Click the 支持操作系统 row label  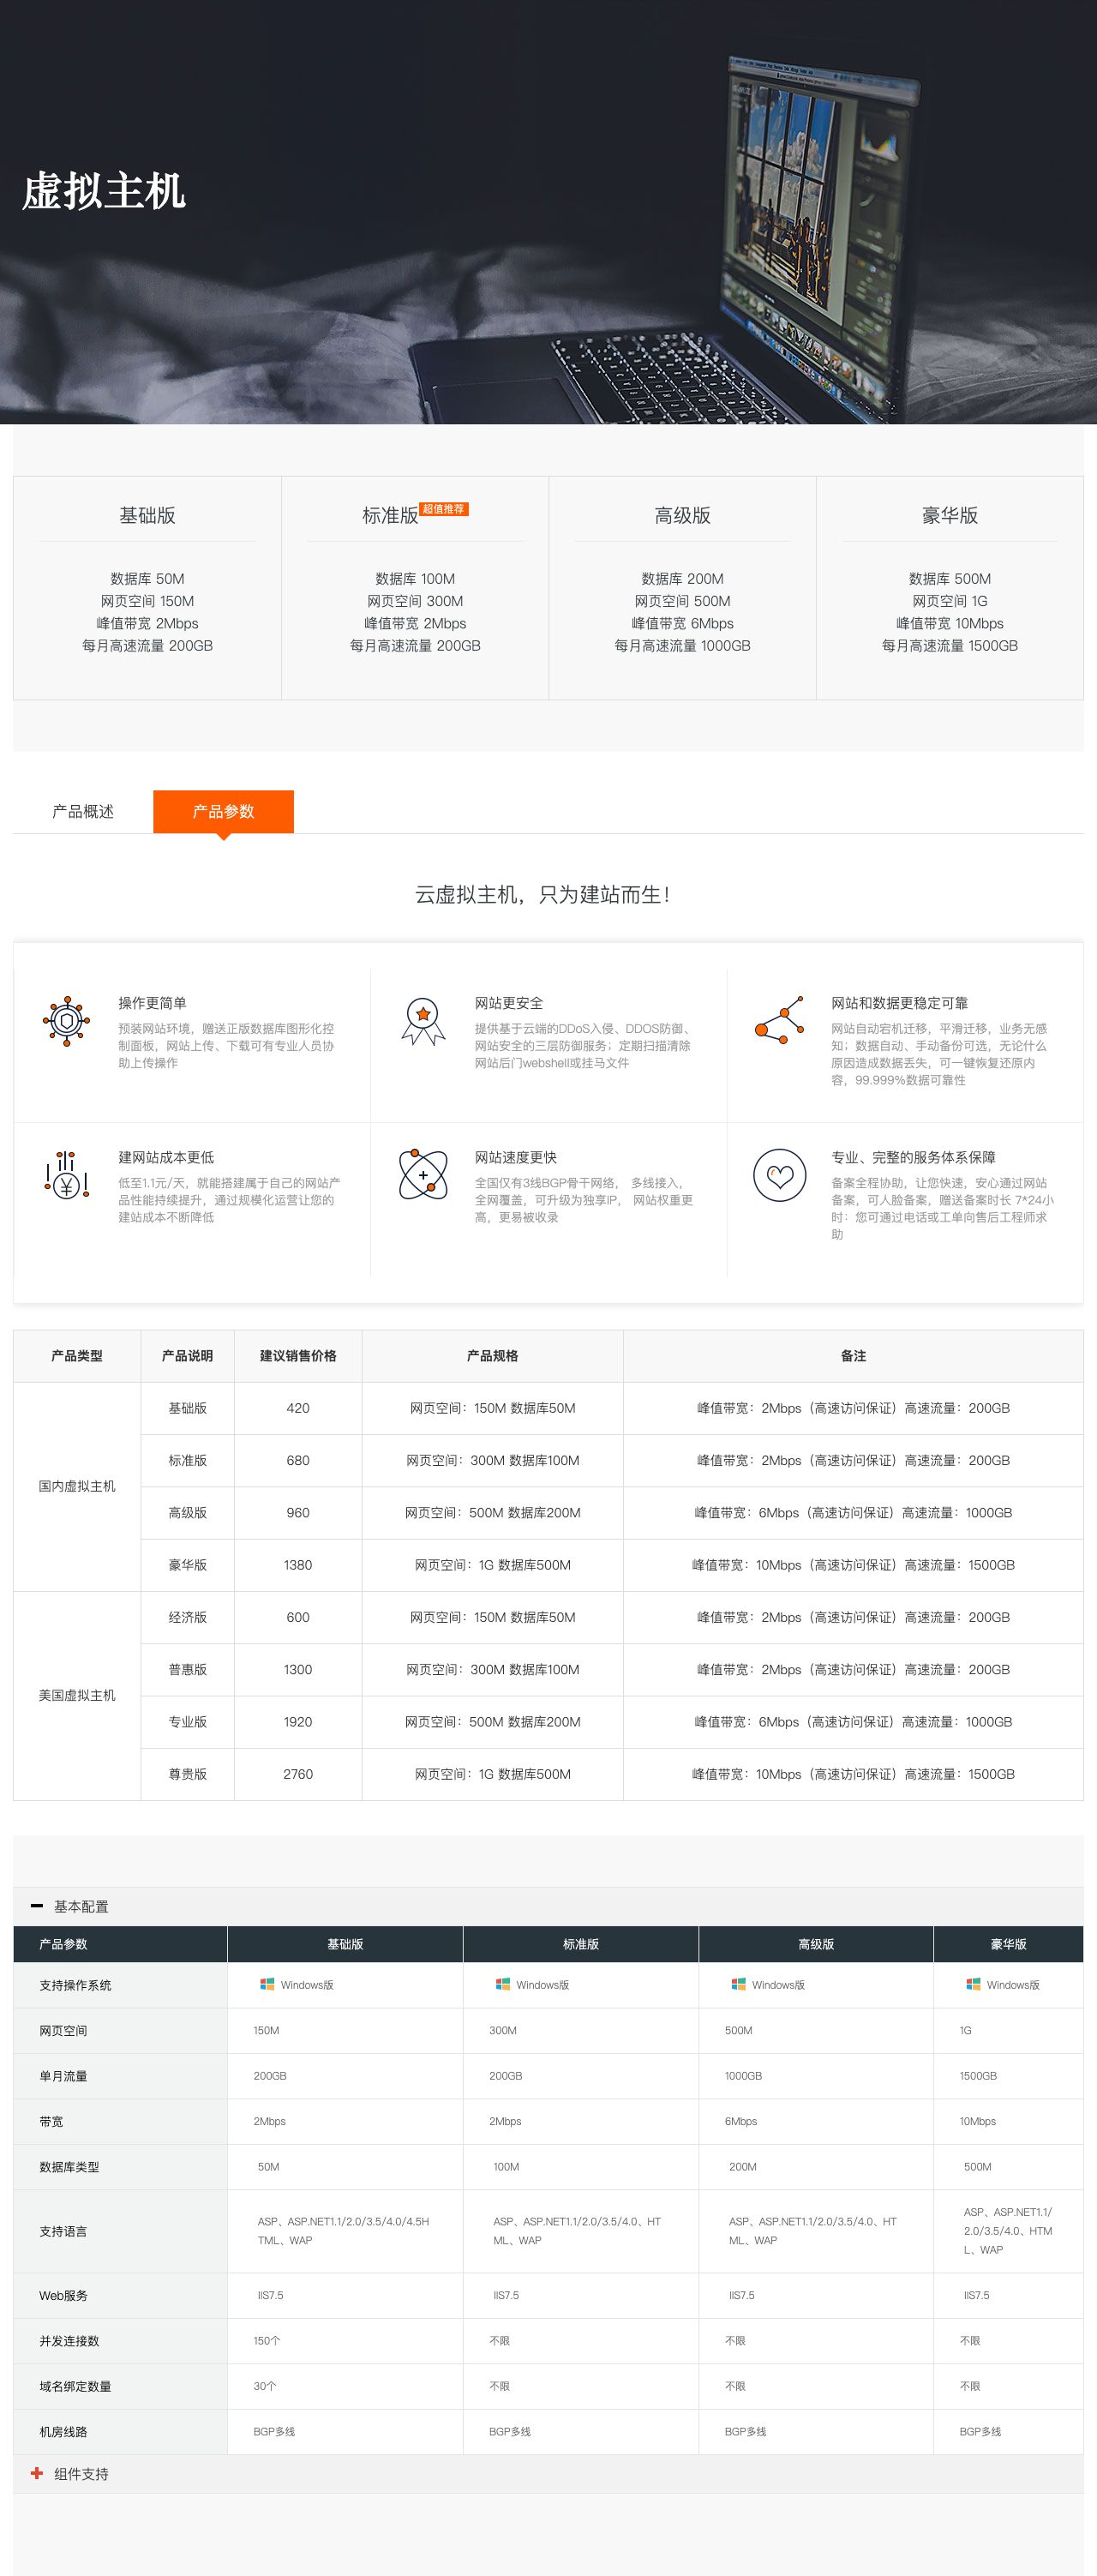pyautogui.click(x=120, y=1985)
